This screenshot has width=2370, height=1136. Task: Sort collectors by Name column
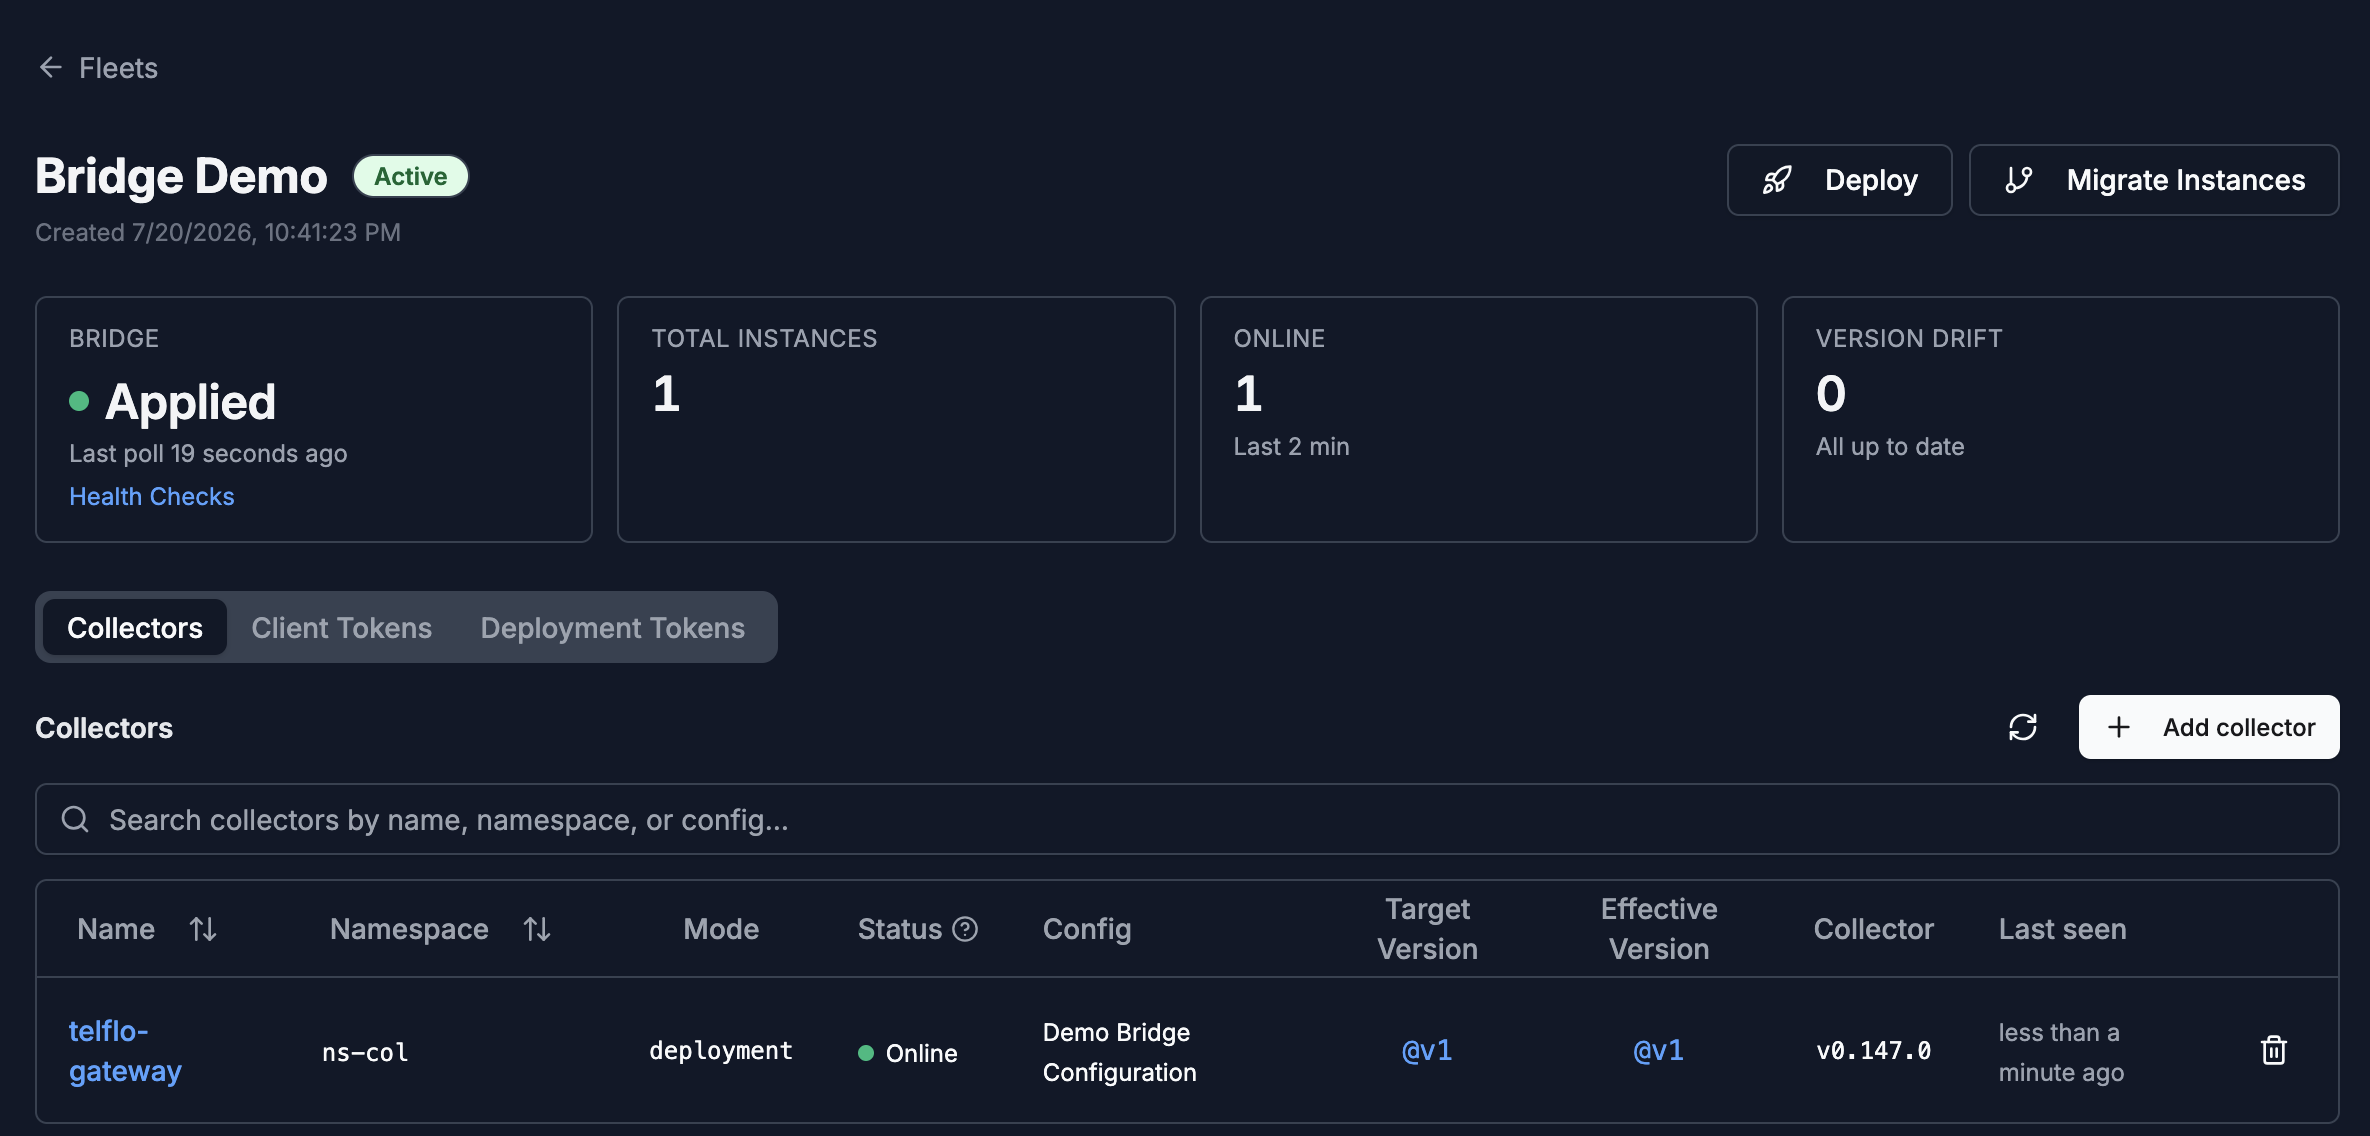click(203, 929)
